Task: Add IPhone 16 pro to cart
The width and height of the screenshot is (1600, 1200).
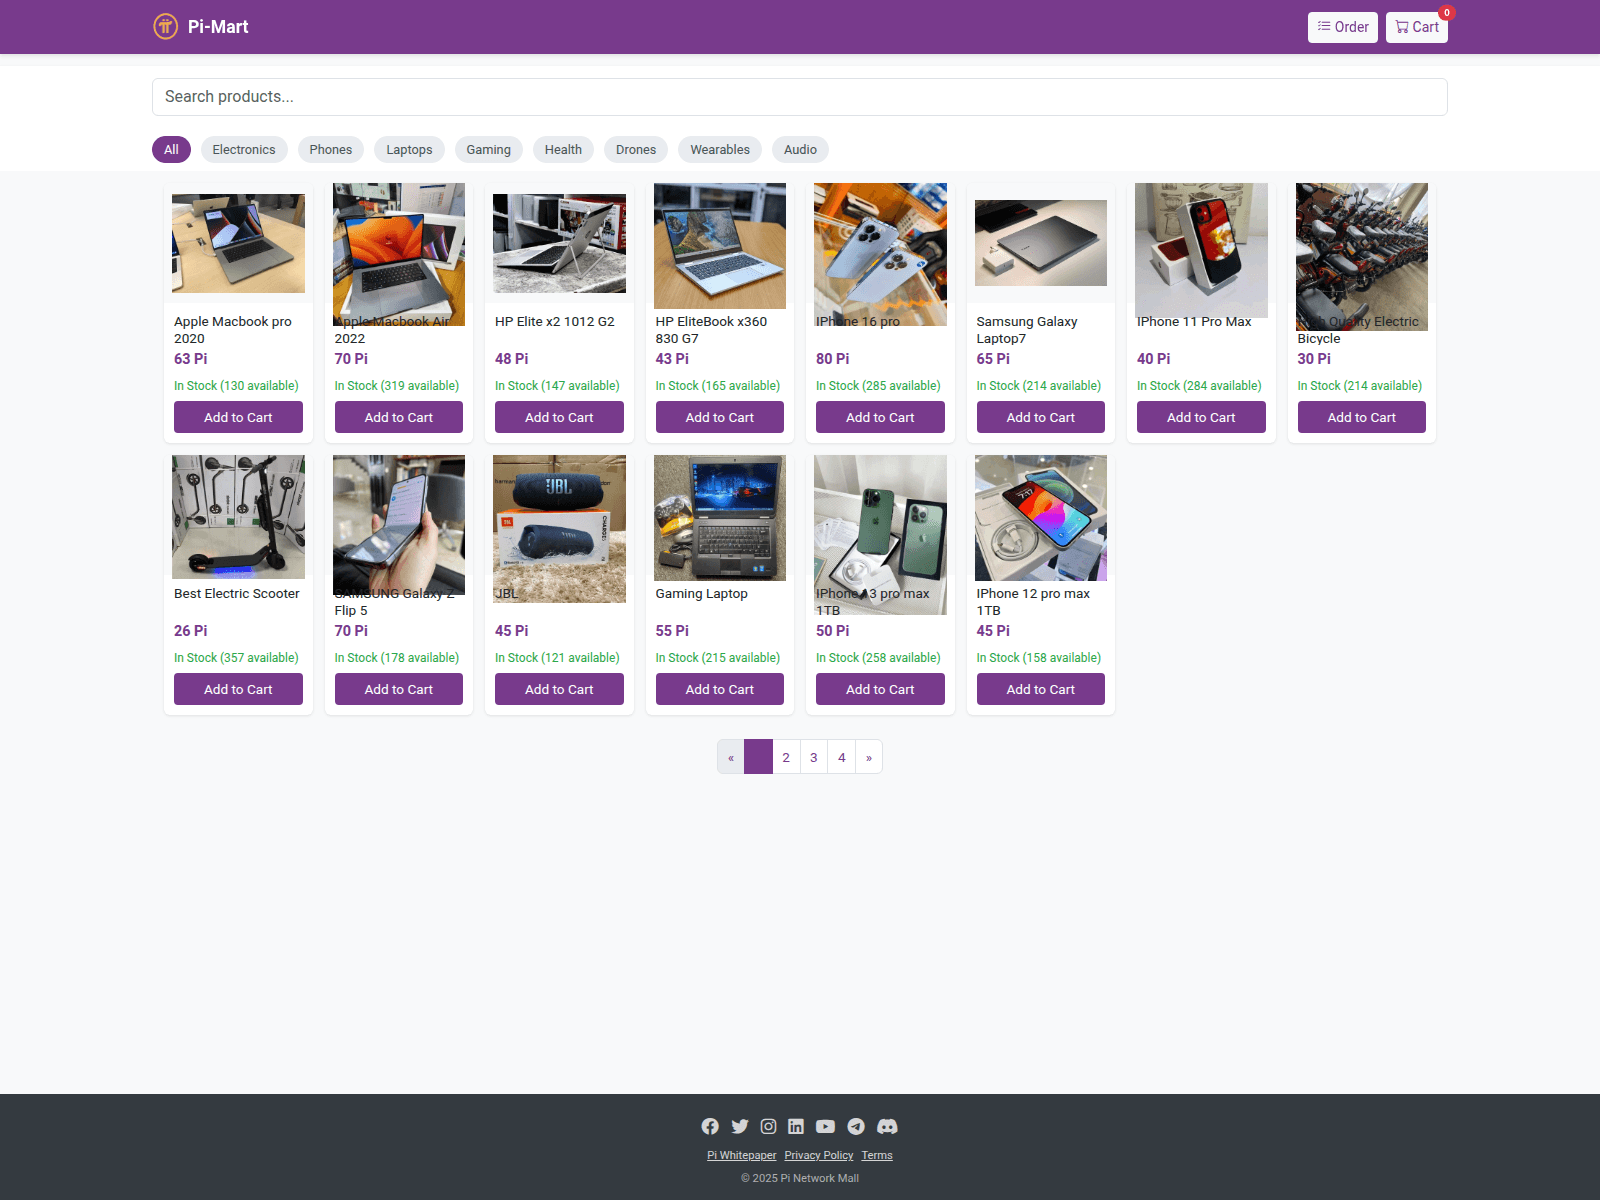Action: point(880,417)
